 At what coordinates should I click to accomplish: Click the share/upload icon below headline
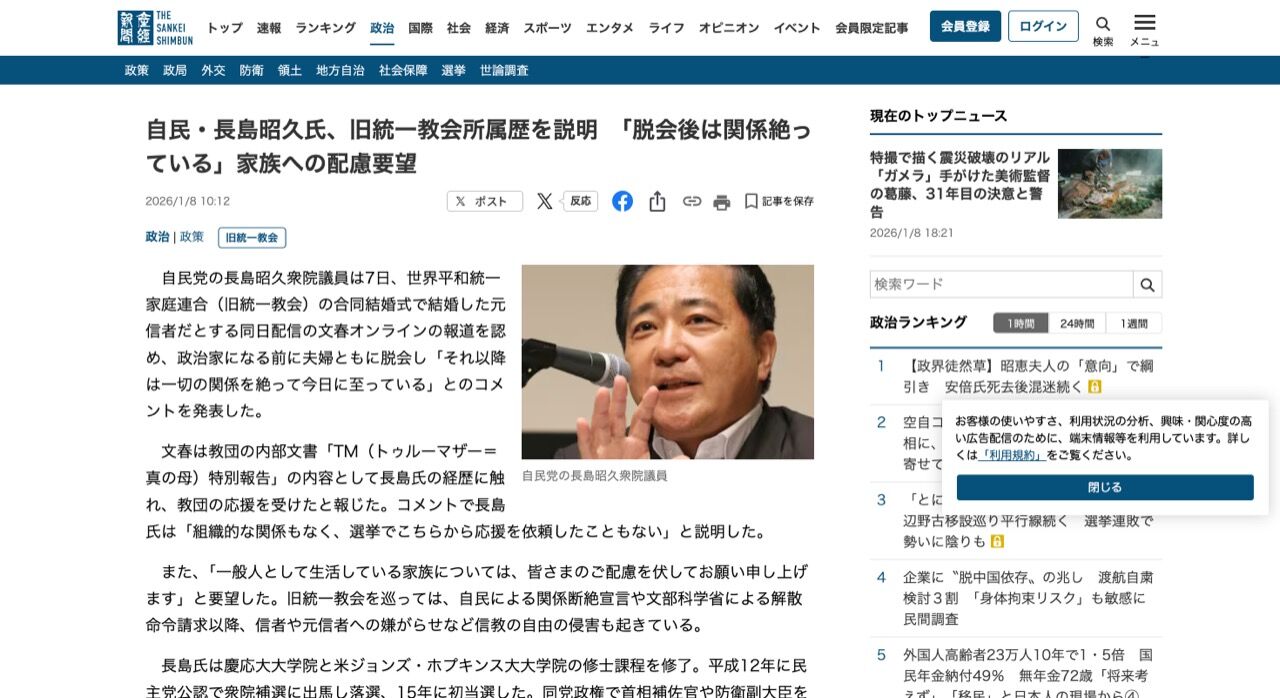pos(657,201)
